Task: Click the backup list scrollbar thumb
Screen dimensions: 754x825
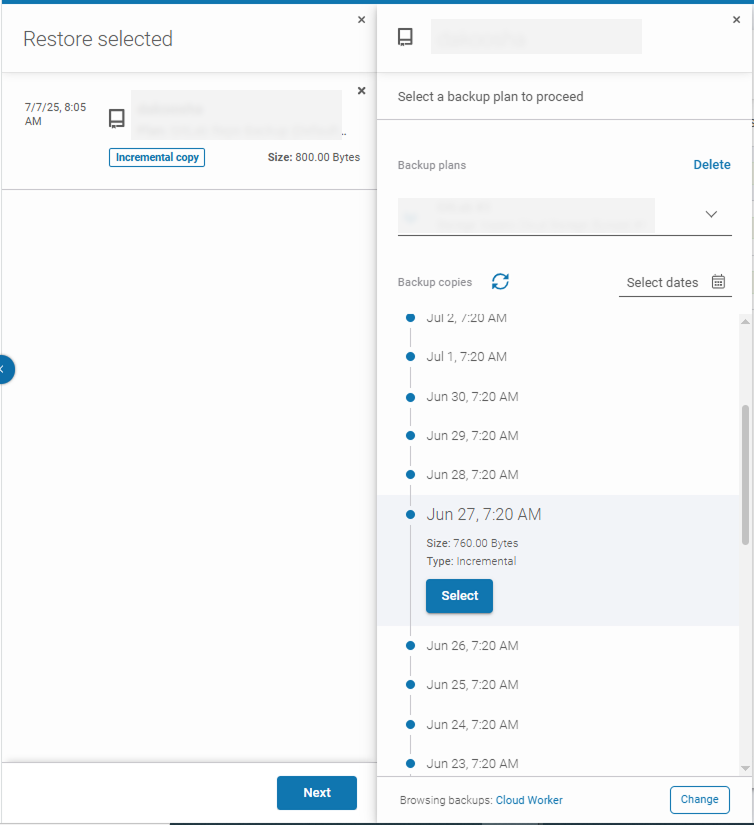Action: (x=745, y=475)
